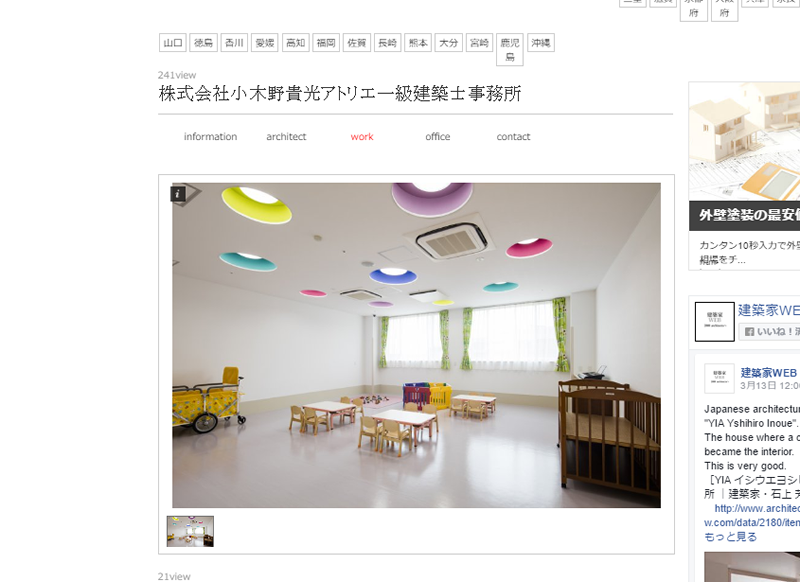Open the architect tab

(286, 137)
